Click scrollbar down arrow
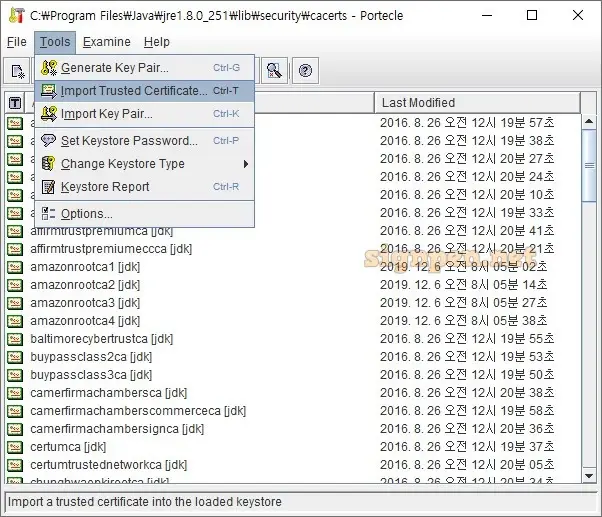602x517 pixels. (589, 476)
